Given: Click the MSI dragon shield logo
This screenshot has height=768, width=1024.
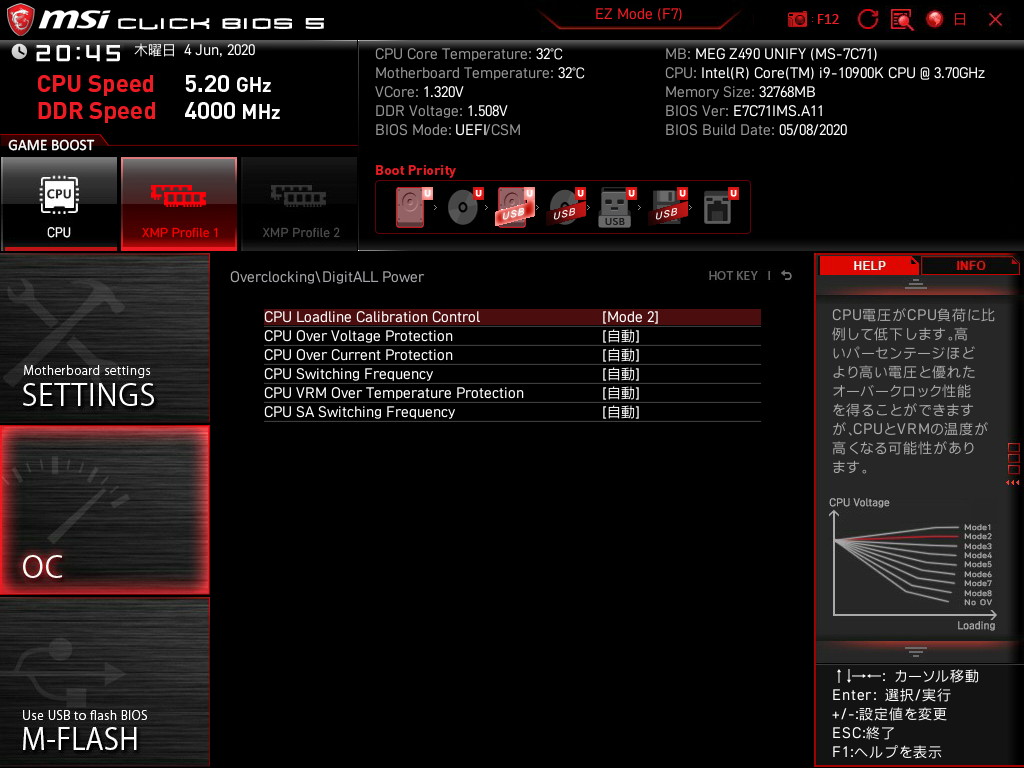Looking at the screenshot, I should point(20,19).
